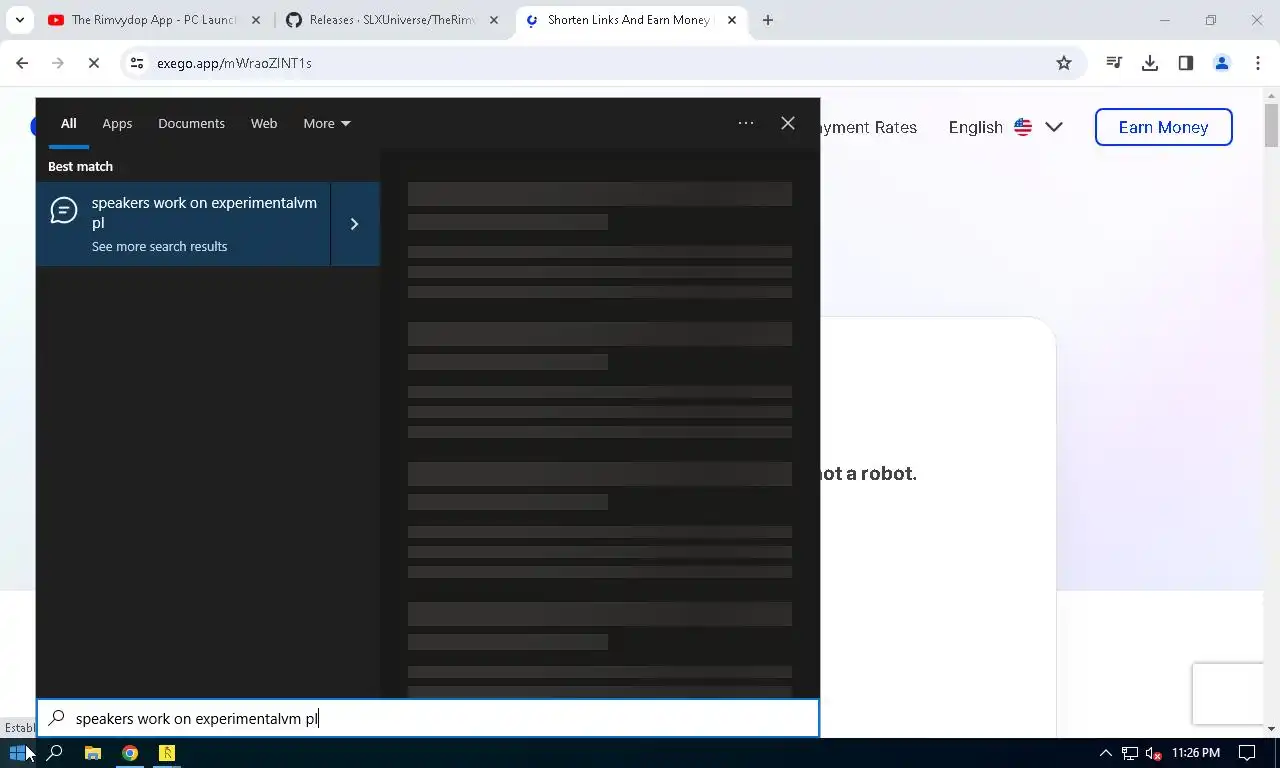The height and width of the screenshot is (768, 1280).
Task: Select the Documents search filter tab
Action: click(191, 123)
